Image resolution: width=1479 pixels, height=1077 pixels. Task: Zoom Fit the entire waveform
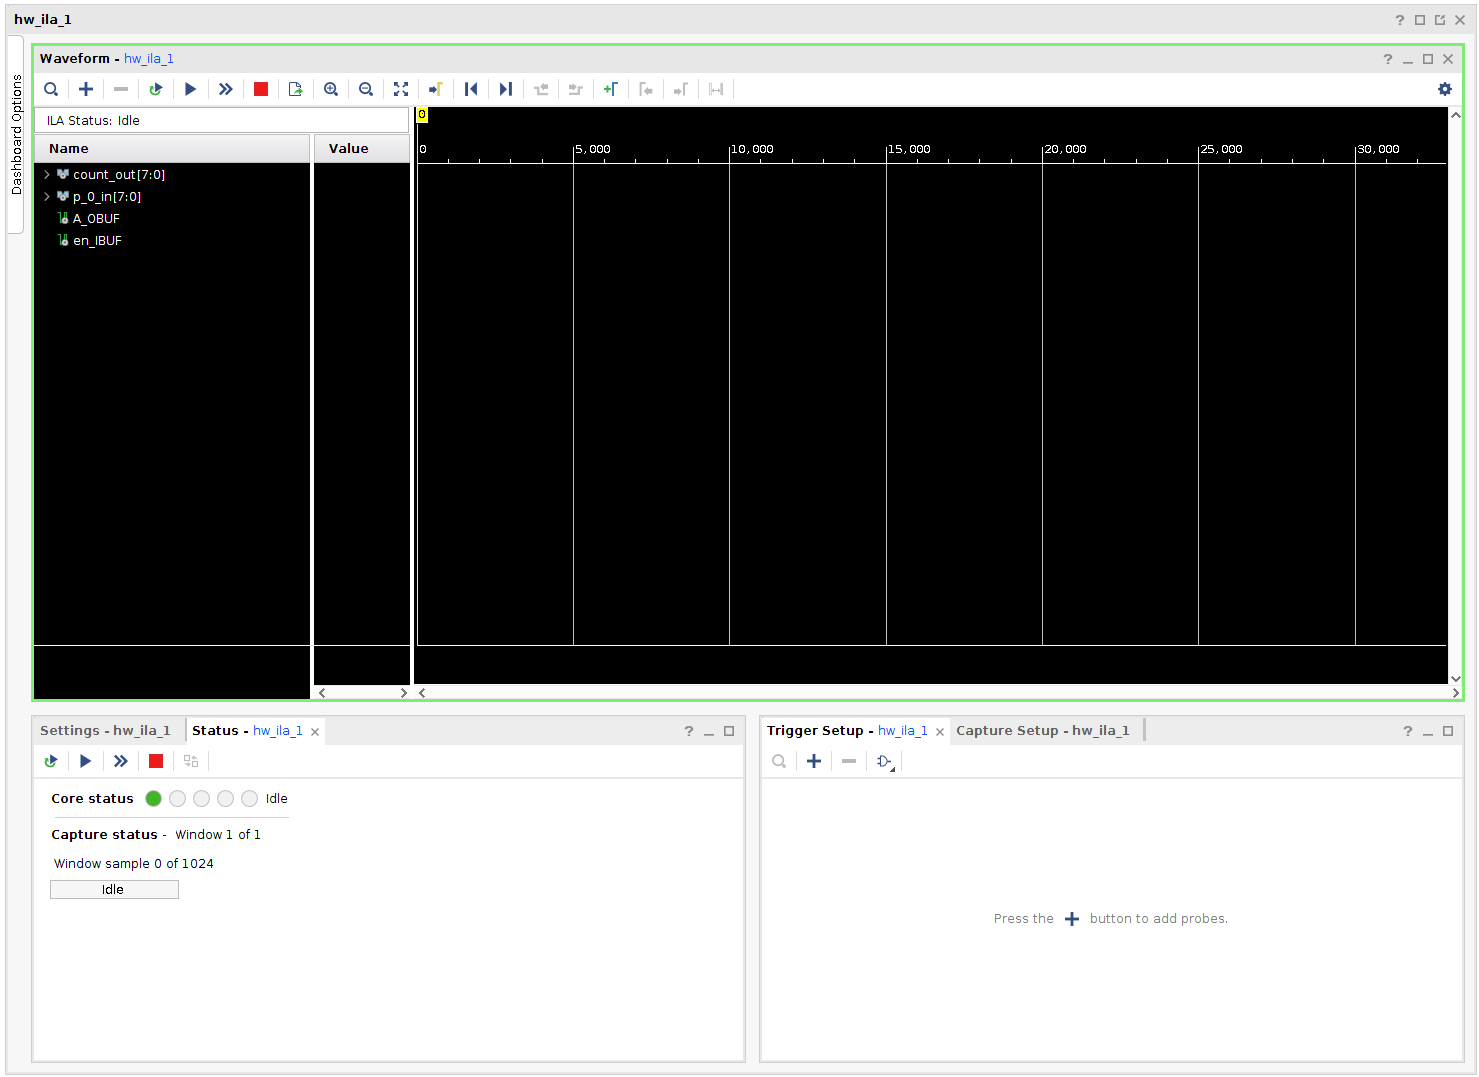[x=400, y=89]
